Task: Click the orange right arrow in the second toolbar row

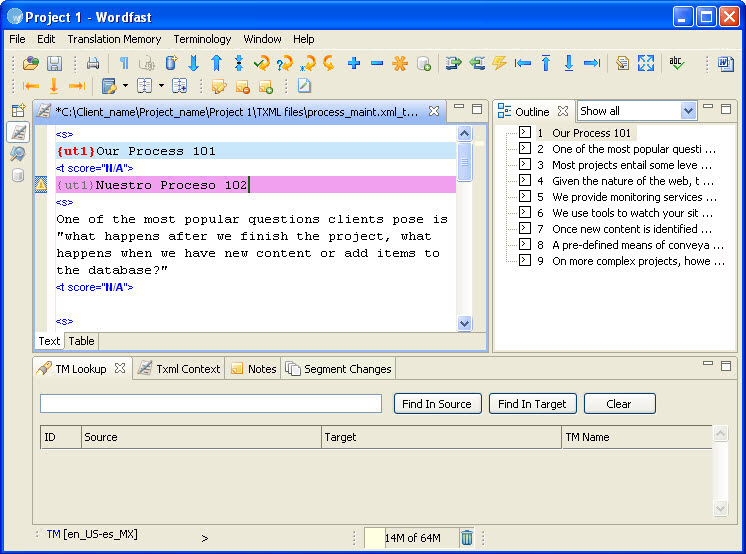Action: (77, 86)
